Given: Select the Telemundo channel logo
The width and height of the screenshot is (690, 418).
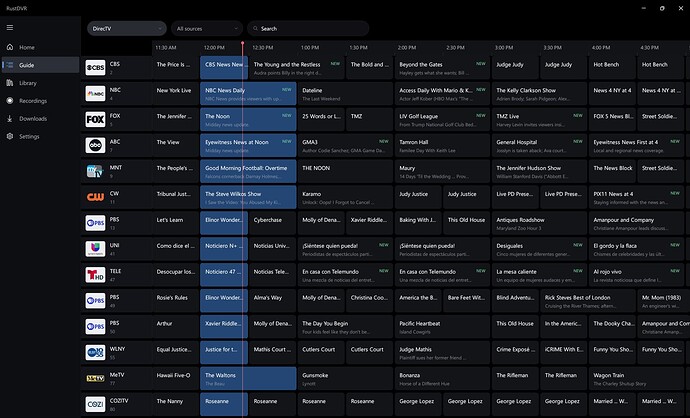Looking at the screenshot, I should click(95, 275).
